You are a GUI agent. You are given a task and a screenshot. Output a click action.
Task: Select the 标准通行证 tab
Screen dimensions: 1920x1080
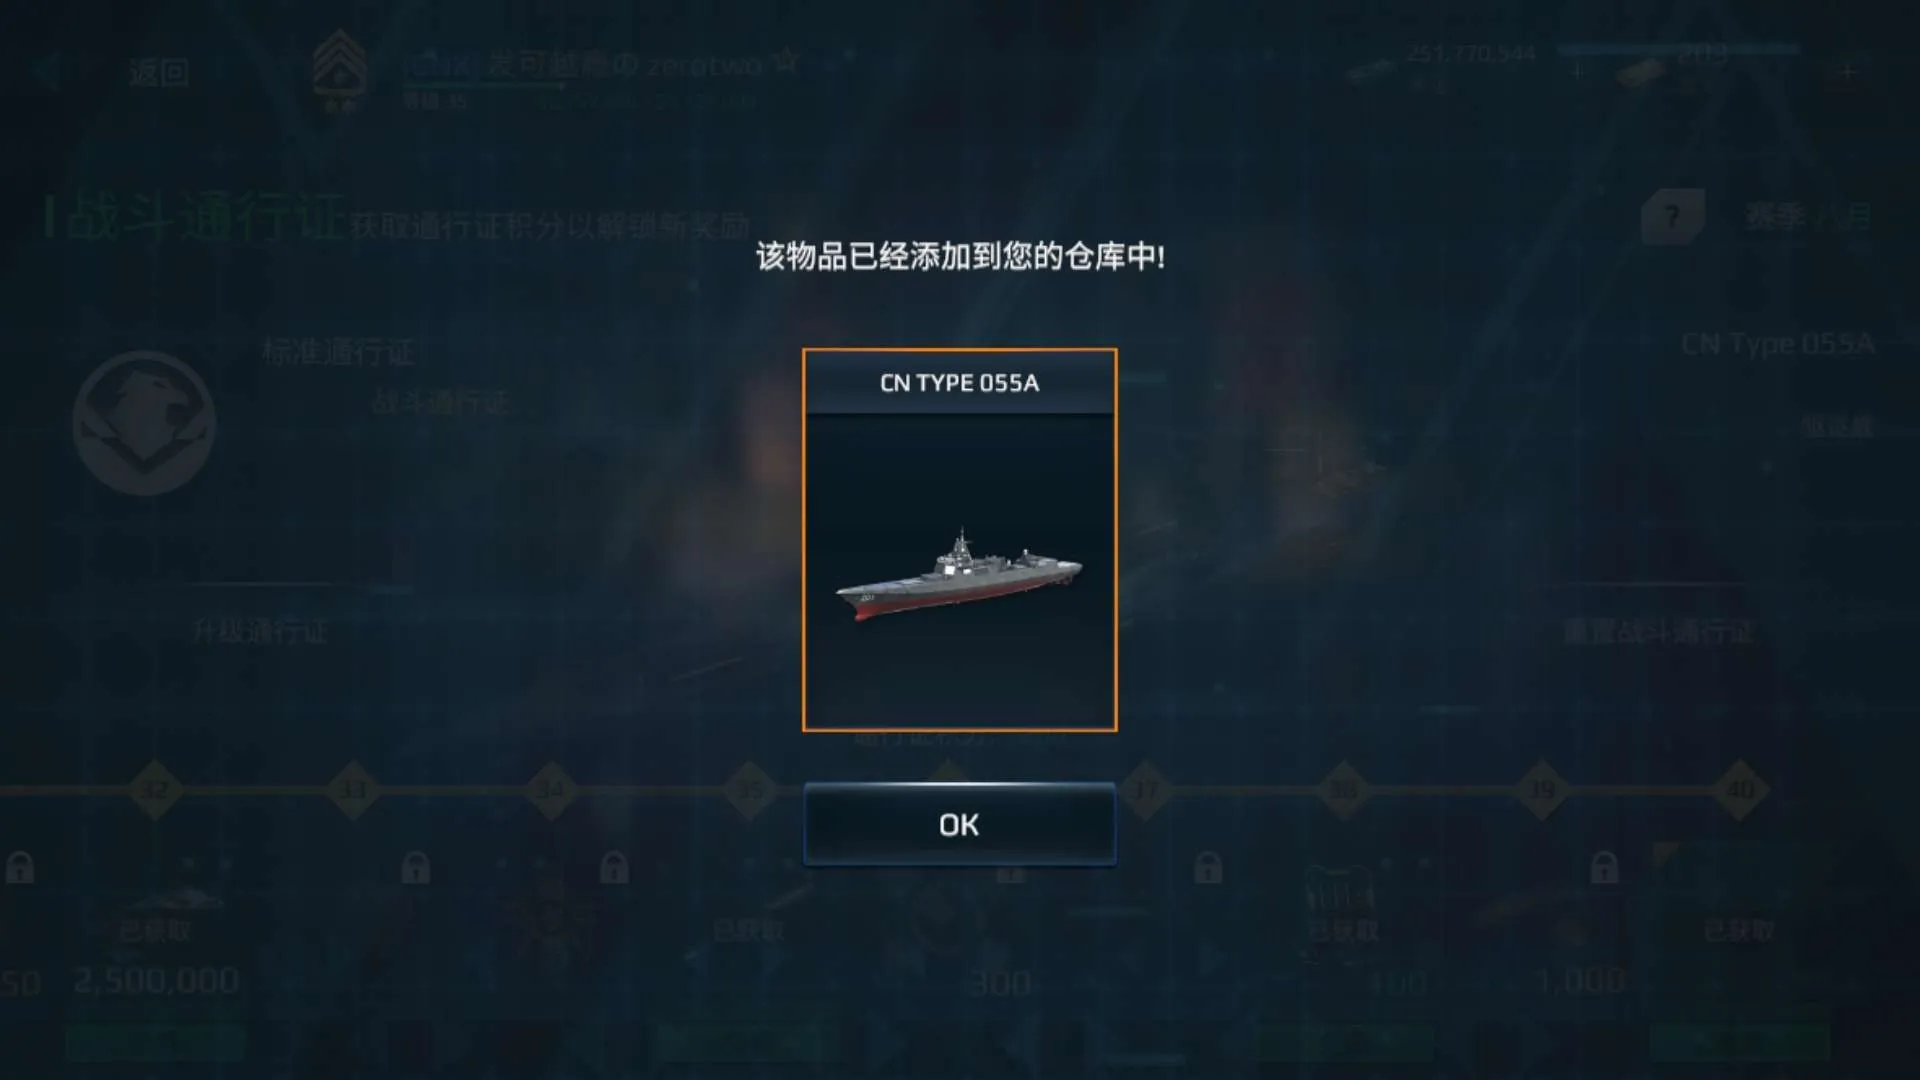coord(338,352)
